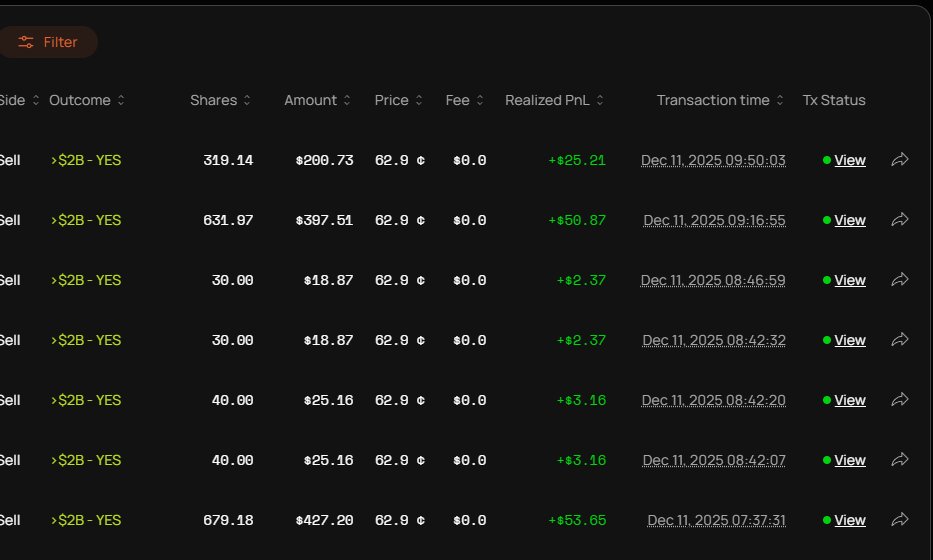Open View link for 07:37:31 transaction

point(850,520)
